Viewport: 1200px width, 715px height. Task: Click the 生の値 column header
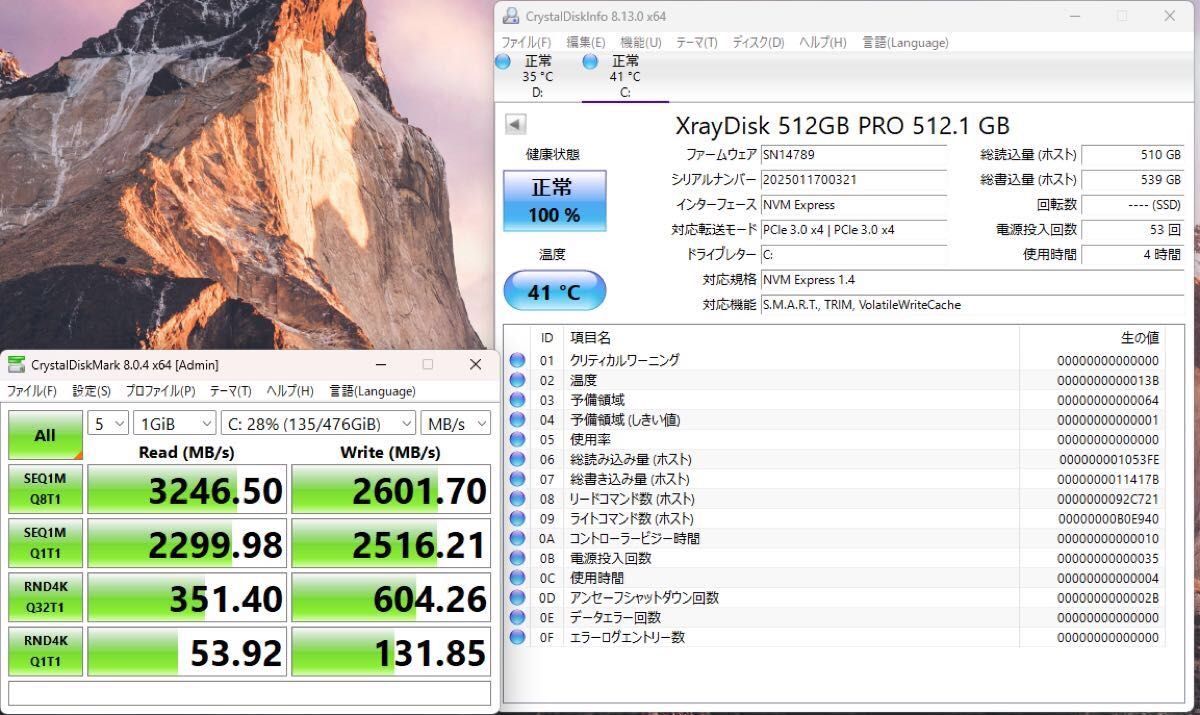(x=1092, y=338)
